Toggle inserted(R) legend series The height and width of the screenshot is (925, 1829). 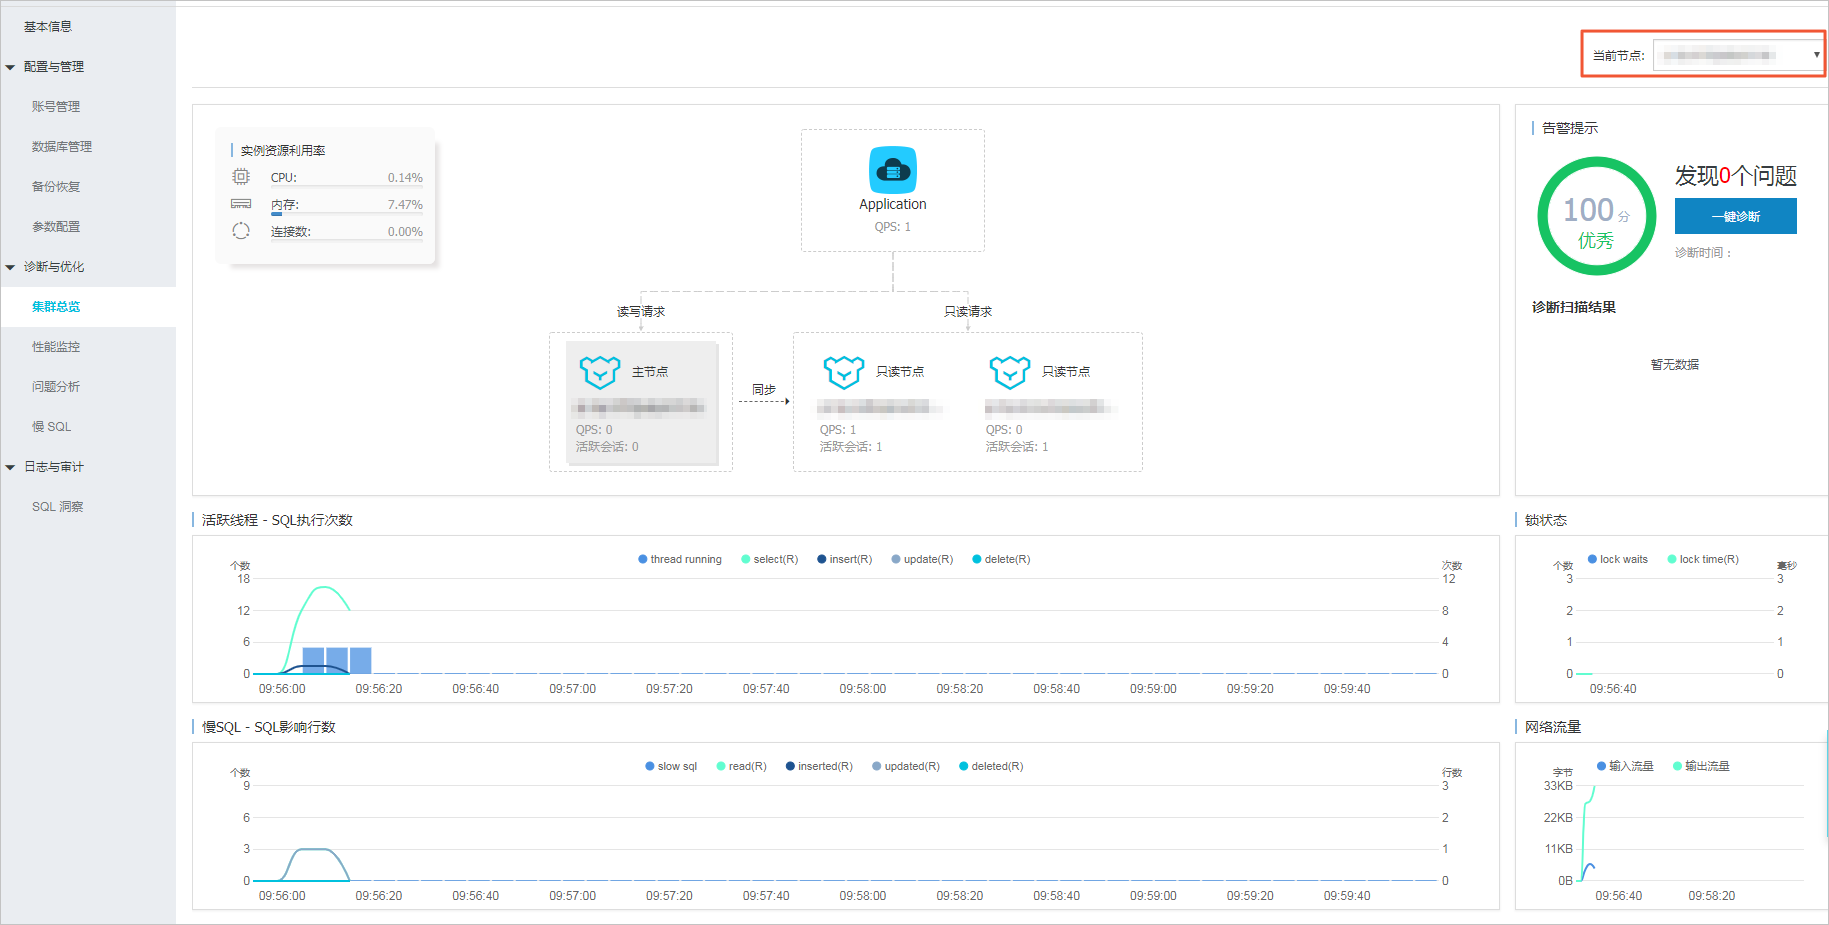pos(819,766)
